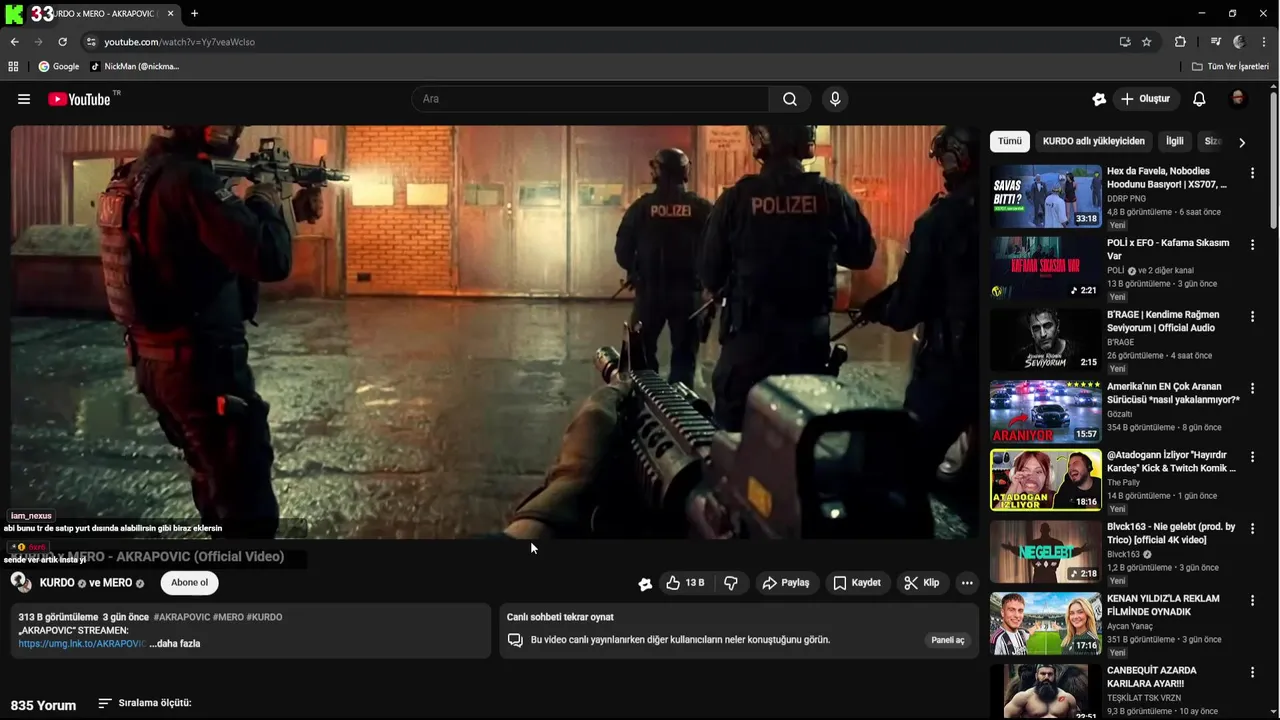Open the YouTube guide hamburger menu

[x=24, y=99]
